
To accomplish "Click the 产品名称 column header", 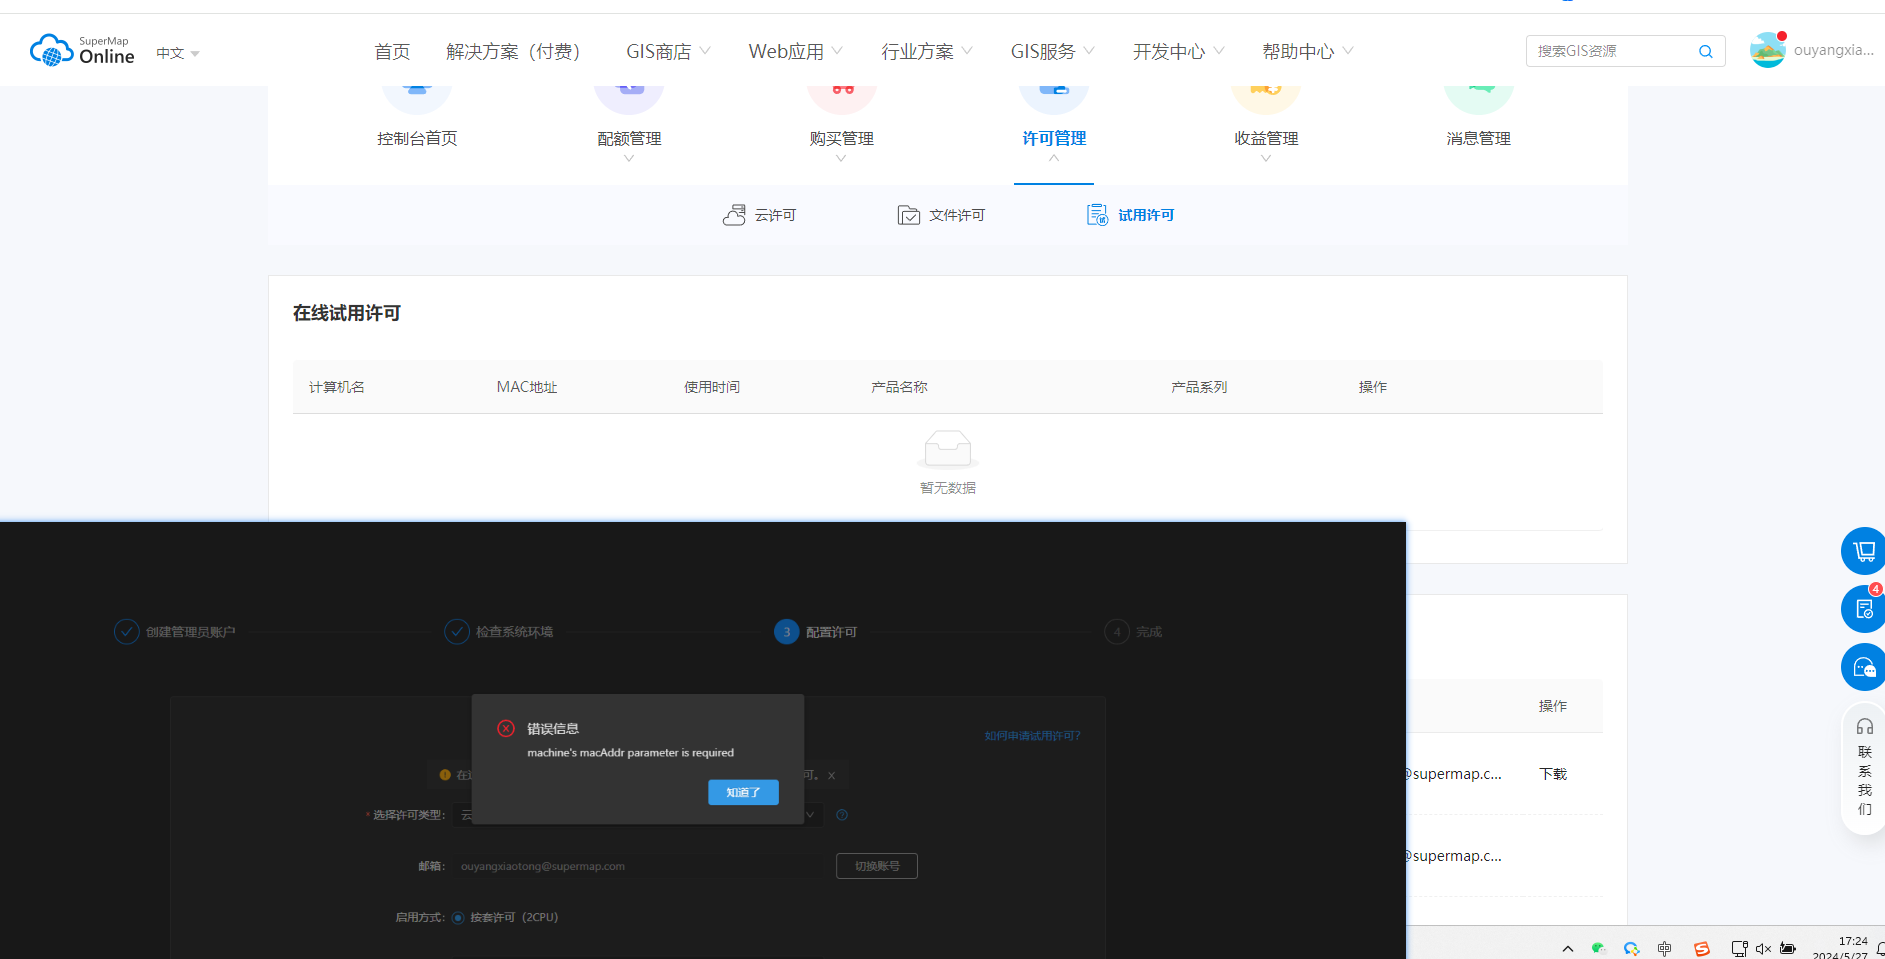I will 899,387.
